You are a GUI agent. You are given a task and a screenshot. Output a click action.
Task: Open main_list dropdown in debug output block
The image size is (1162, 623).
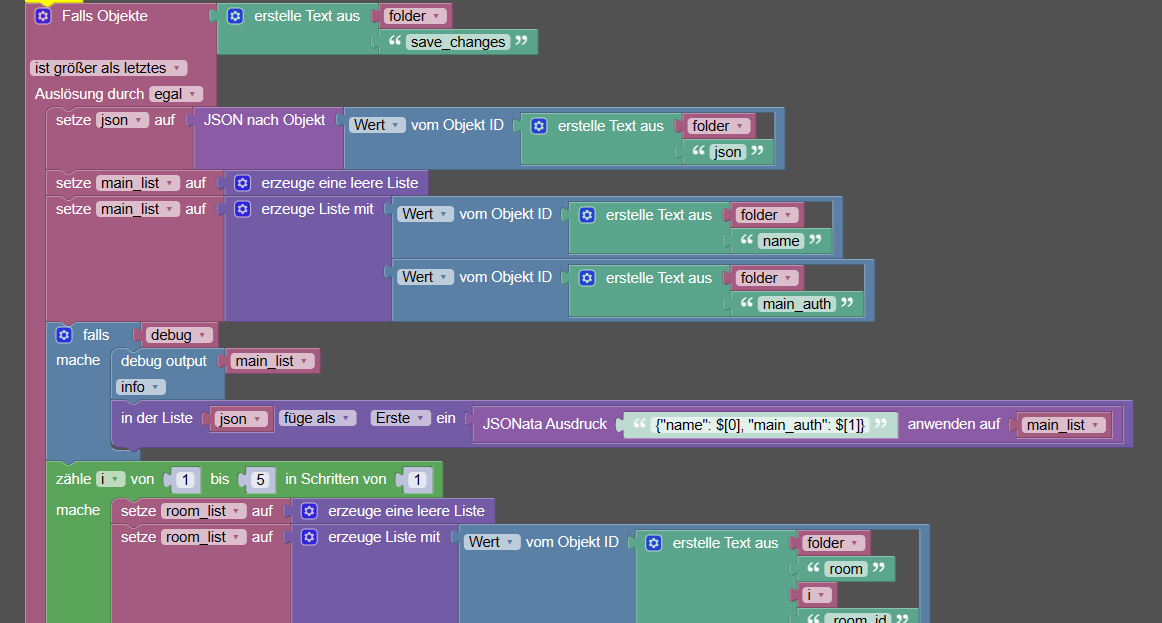click(273, 361)
